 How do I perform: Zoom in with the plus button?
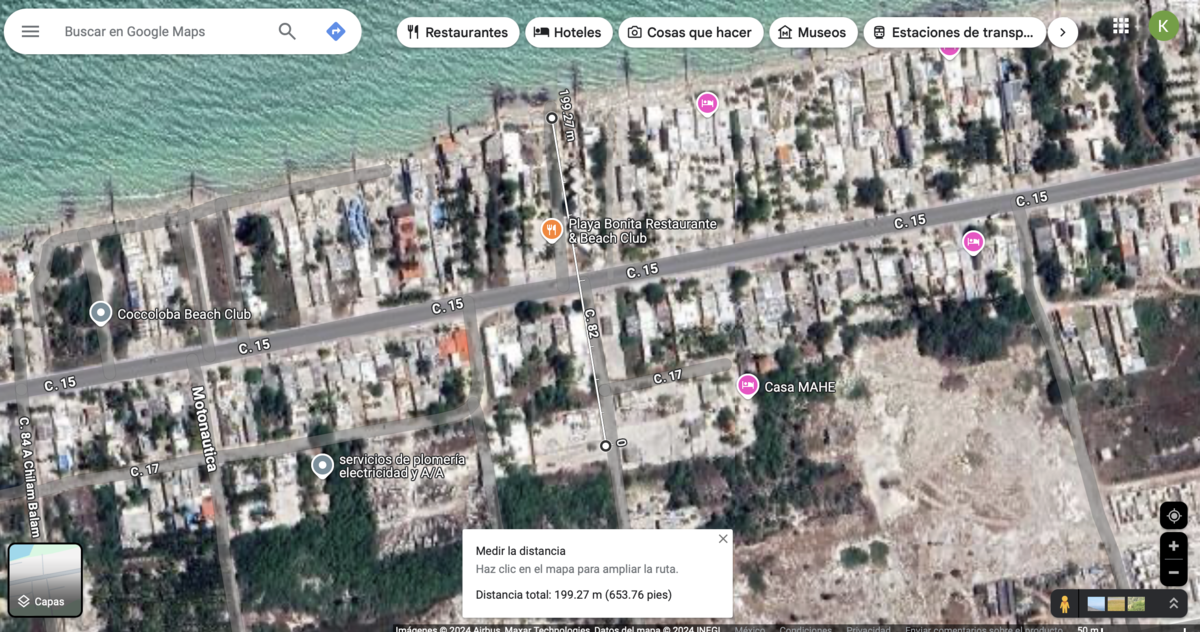click(1174, 547)
